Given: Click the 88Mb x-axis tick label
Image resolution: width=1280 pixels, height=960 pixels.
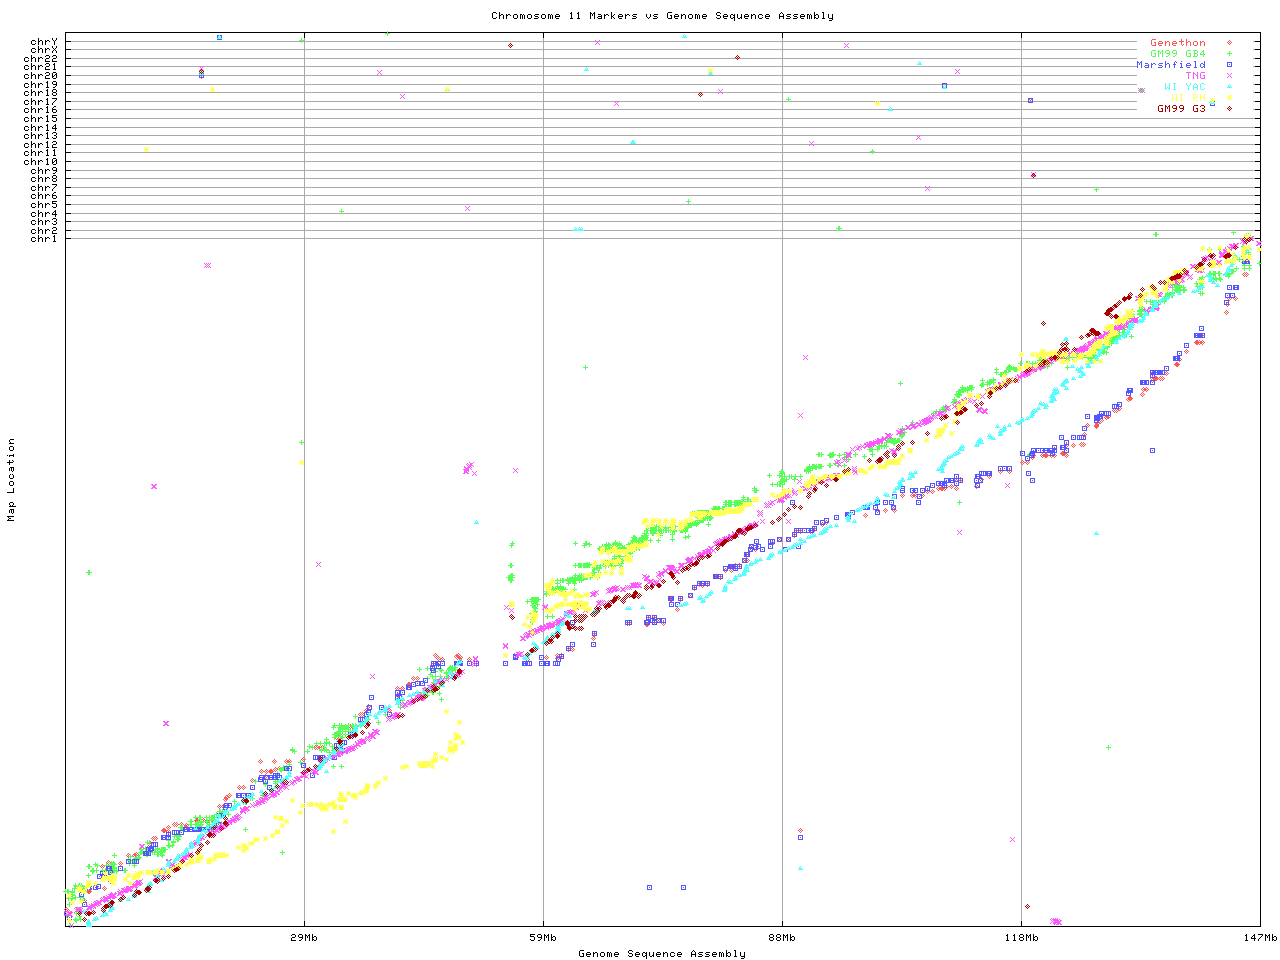Looking at the screenshot, I should pyautogui.click(x=782, y=938).
